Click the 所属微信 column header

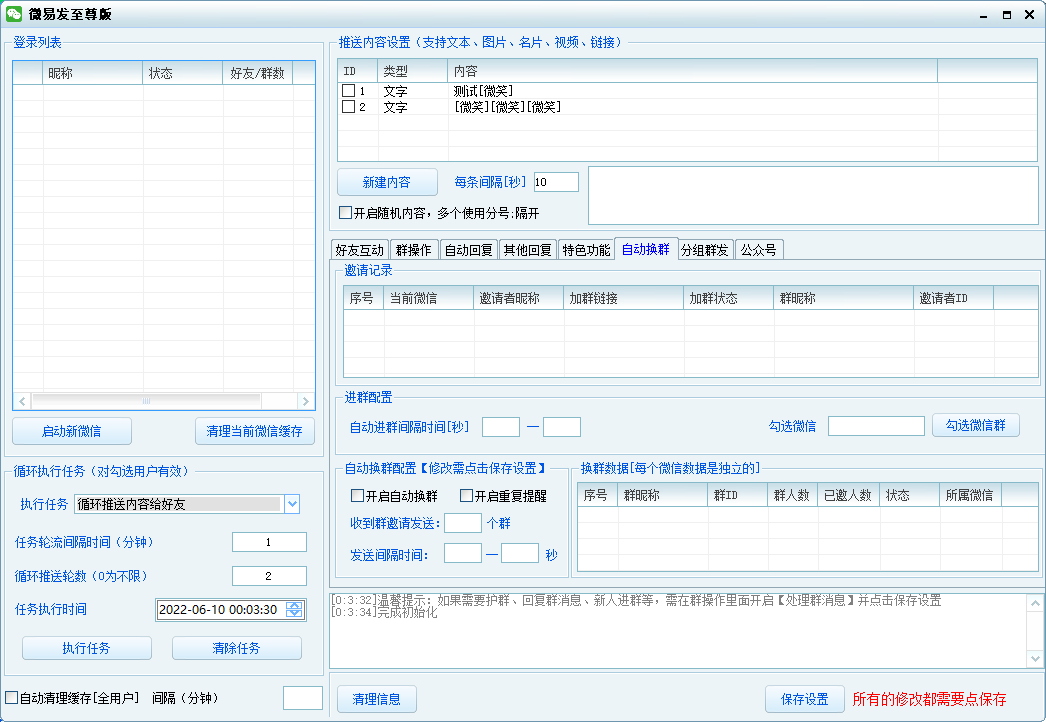tap(971, 495)
